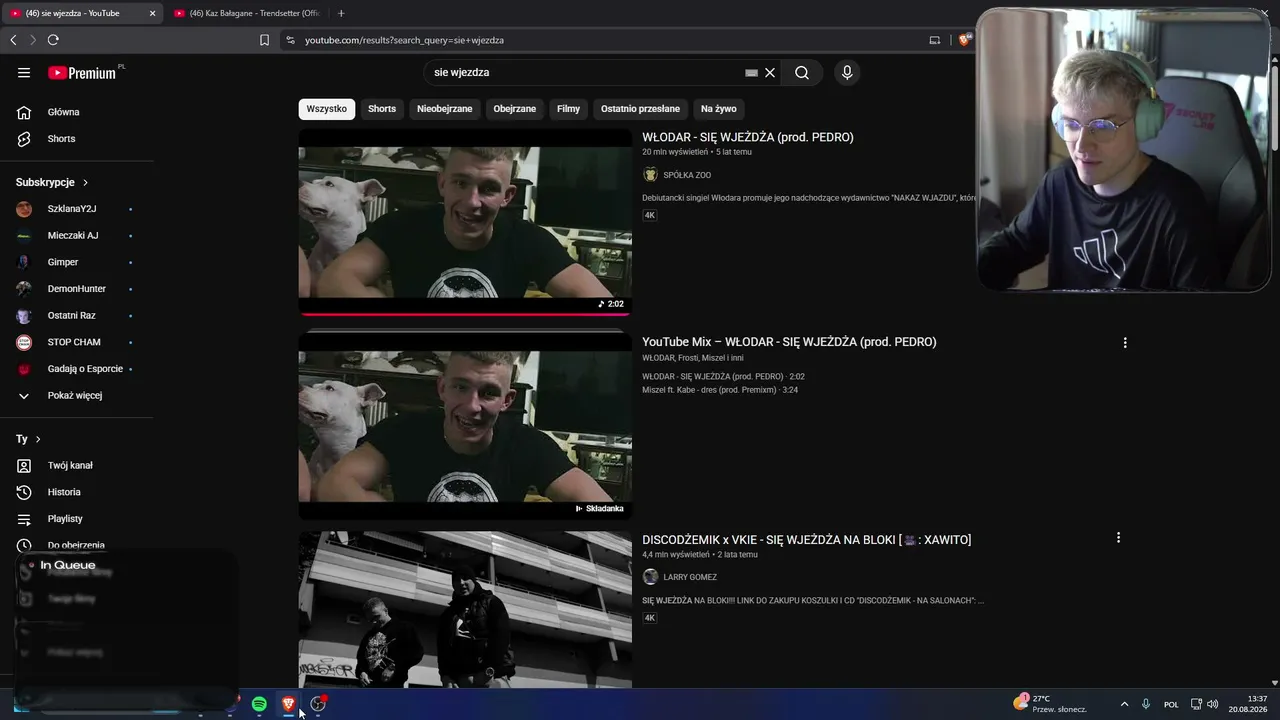Open a new browser tab

[x=341, y=13]
